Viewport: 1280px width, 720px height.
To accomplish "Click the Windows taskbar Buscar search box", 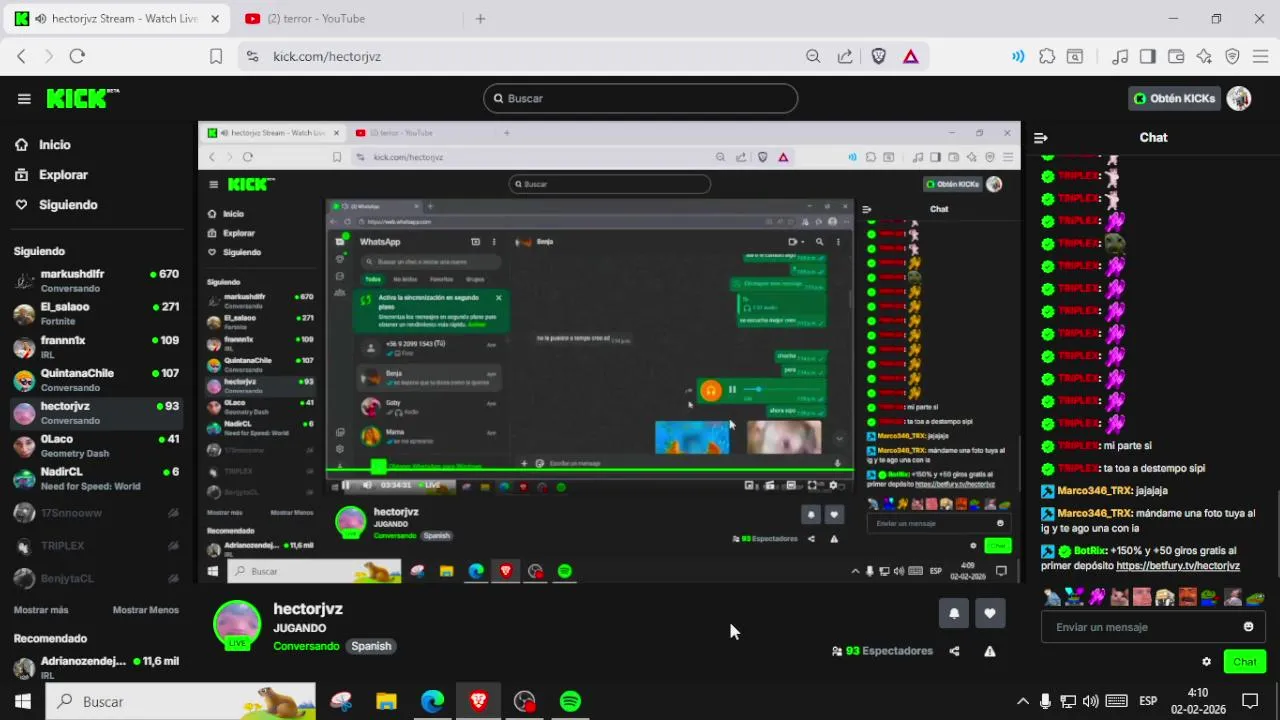I will tap(181, 701).
